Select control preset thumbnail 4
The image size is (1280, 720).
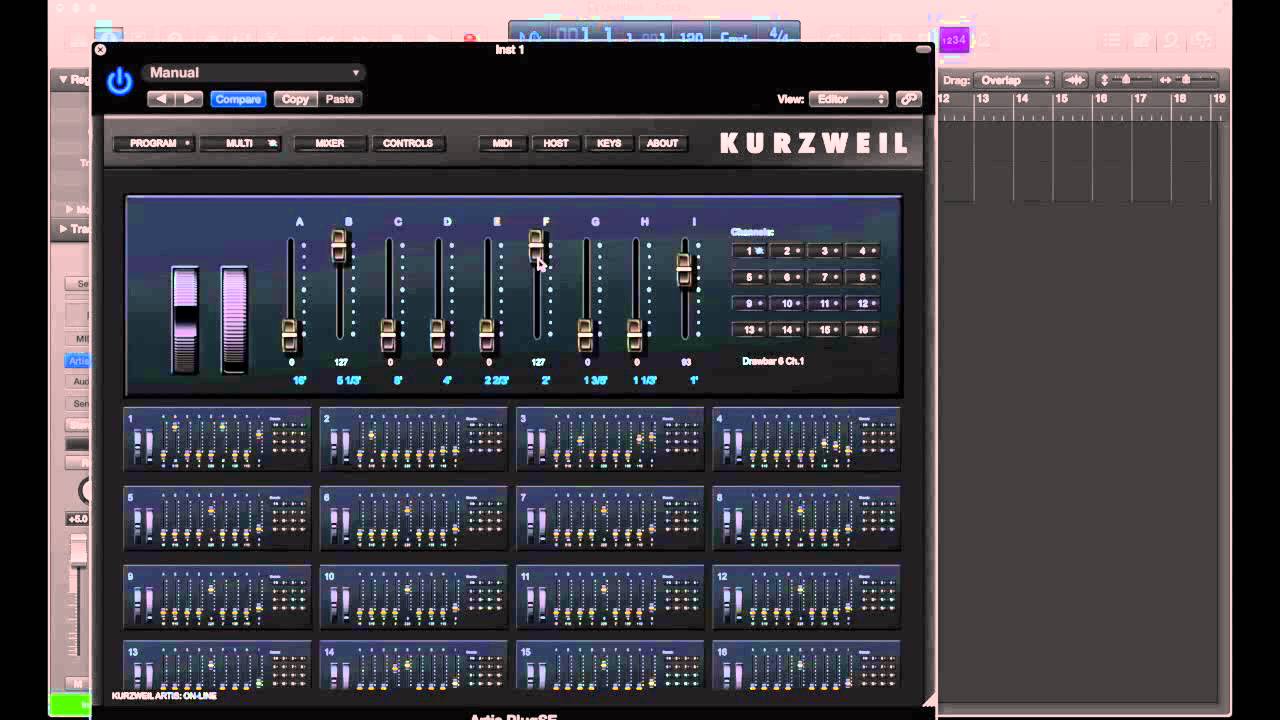pos(806,439)
